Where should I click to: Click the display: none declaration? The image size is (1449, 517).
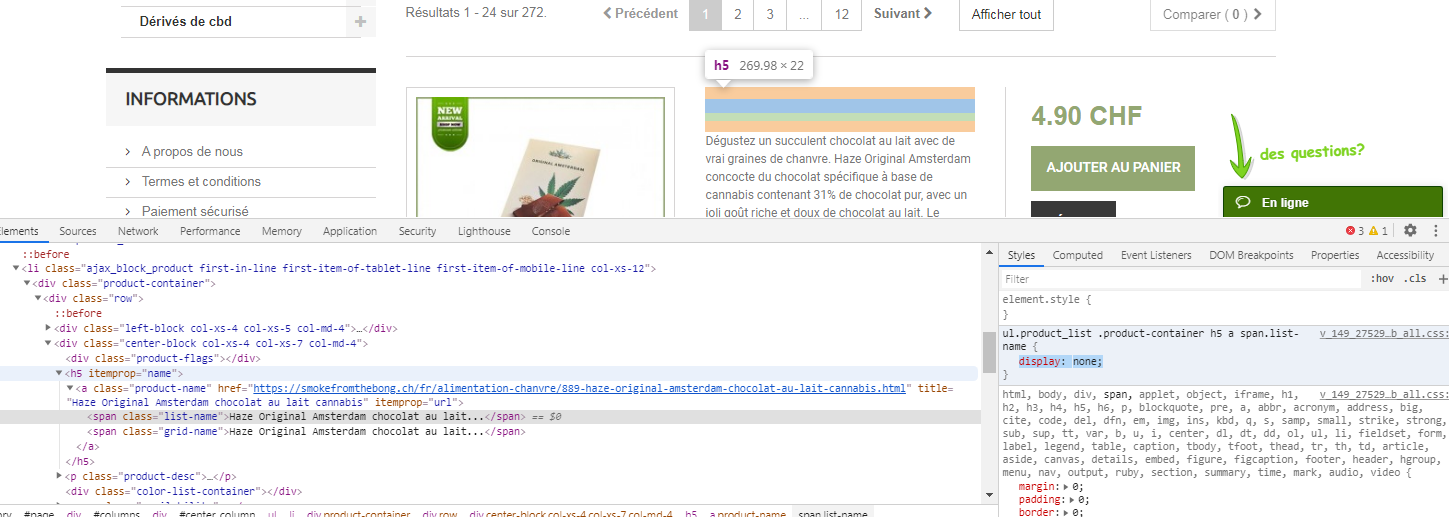coord(1061,361)
